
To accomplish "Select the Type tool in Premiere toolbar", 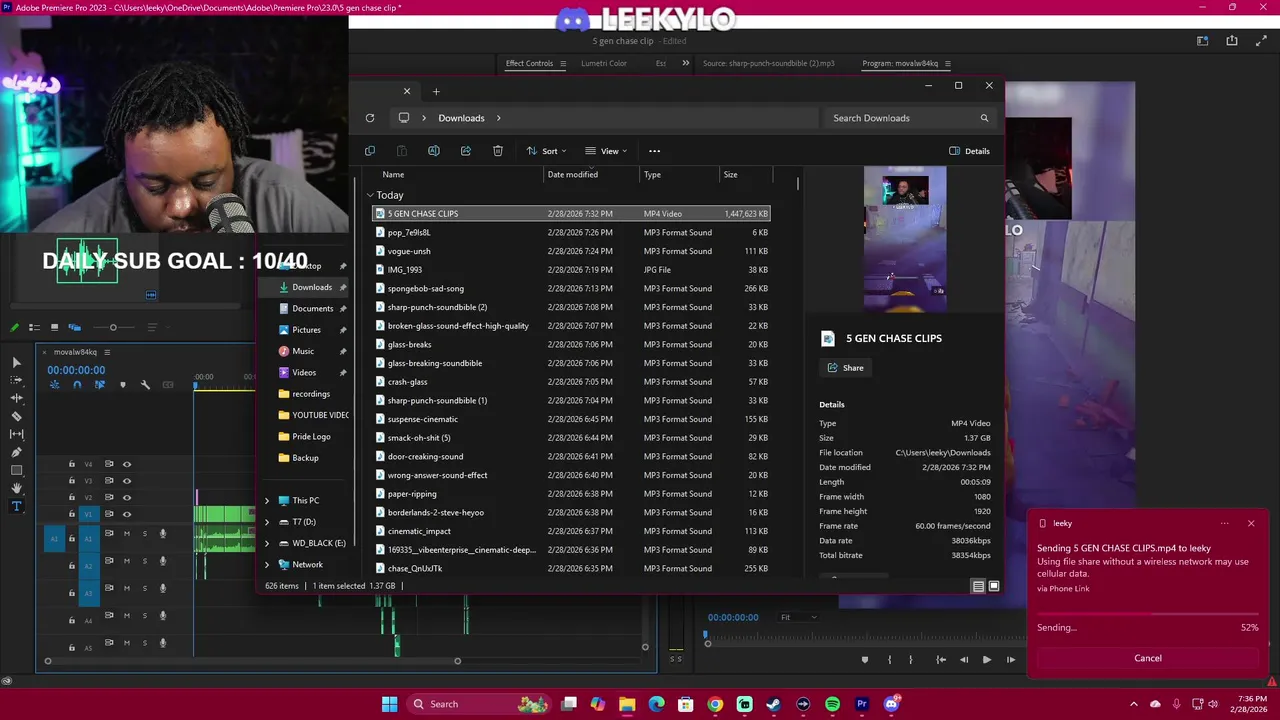I will (16, 506).
